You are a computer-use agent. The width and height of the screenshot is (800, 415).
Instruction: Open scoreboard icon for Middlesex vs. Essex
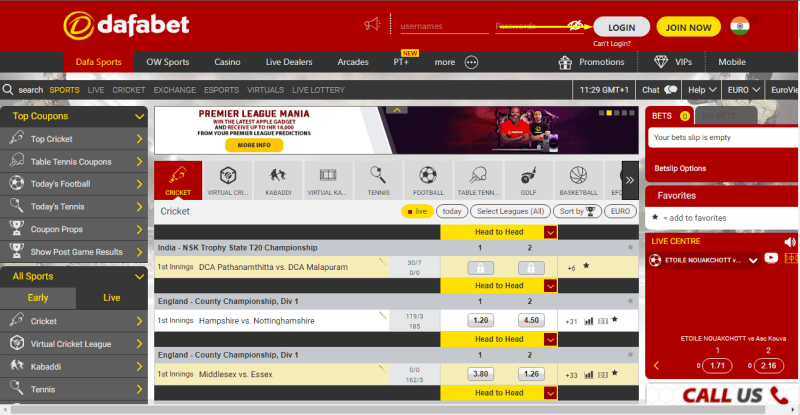click(x=603, y=375)
